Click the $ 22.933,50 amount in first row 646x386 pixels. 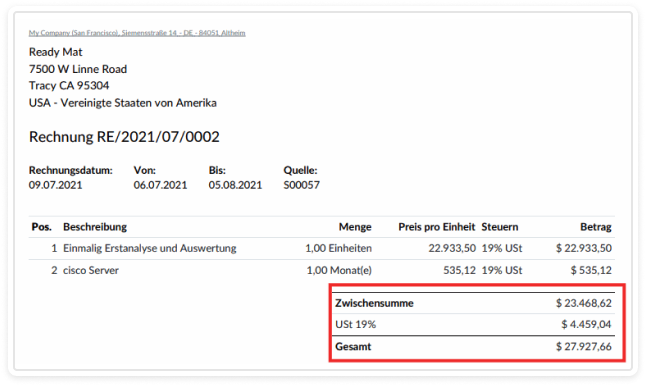584,248
